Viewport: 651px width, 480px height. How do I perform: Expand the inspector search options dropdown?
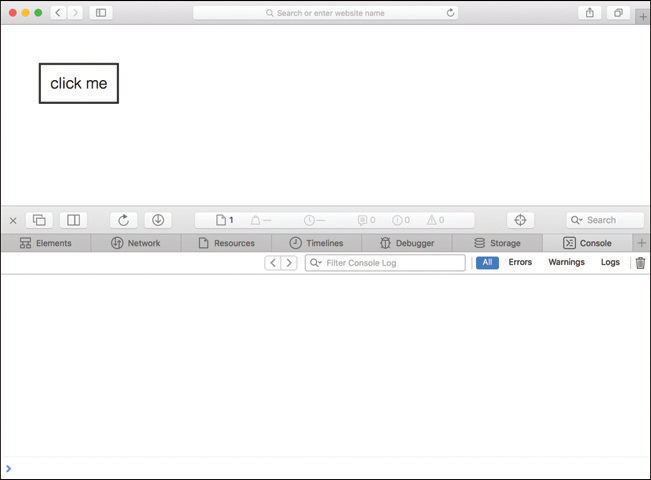[x=577, y=220]
